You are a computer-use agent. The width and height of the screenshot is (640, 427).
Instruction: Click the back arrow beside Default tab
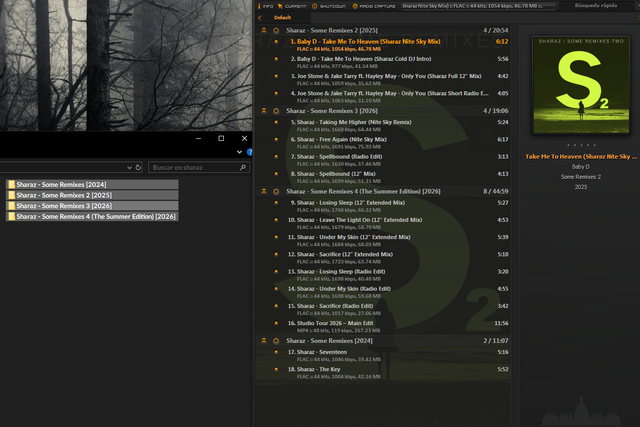260,18
